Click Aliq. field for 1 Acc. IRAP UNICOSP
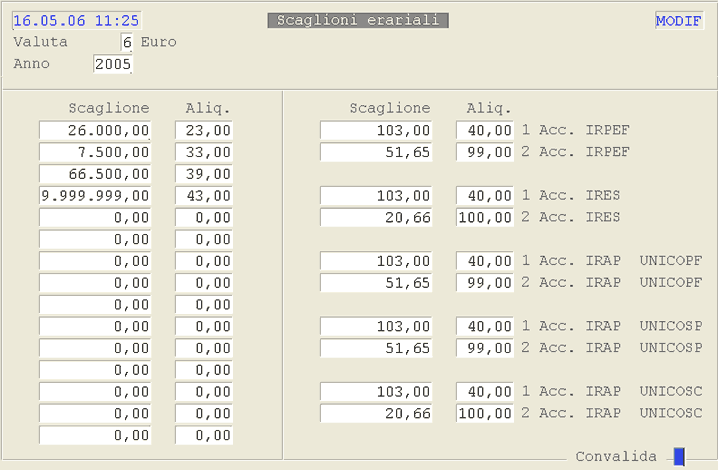Screen dimensions: 718x470 [485, 326]
